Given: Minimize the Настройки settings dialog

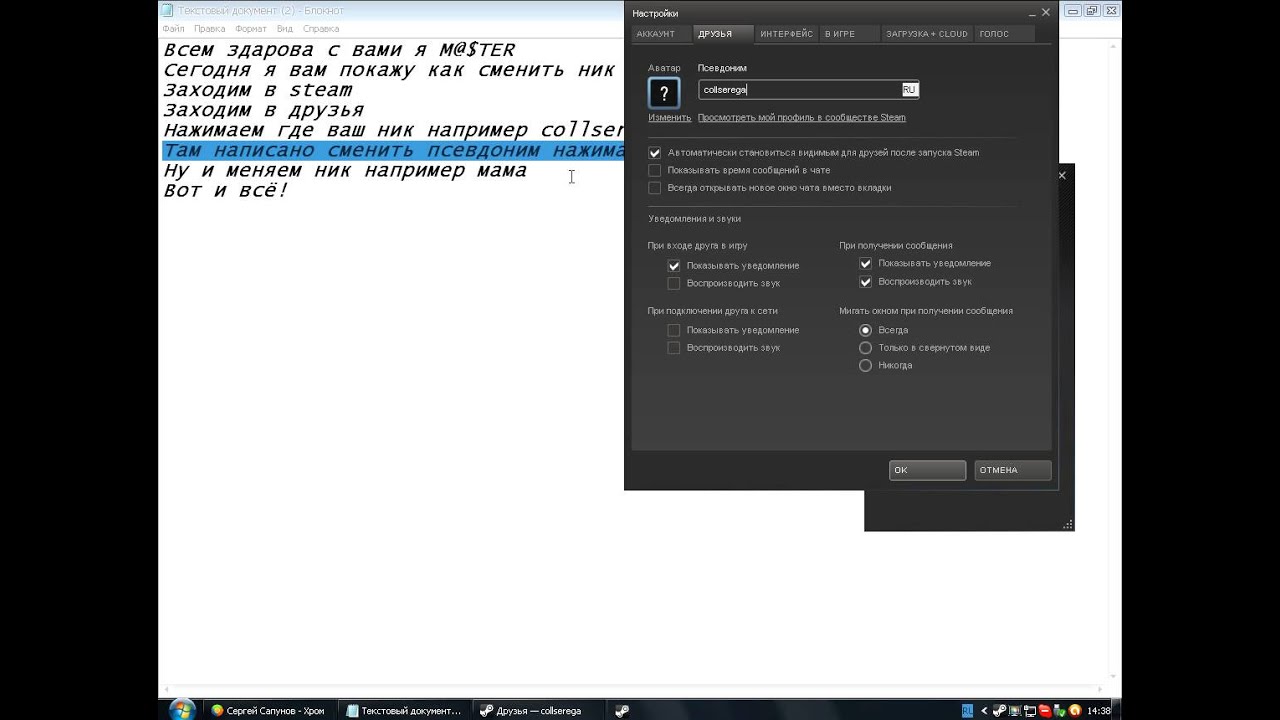Looking at the screenshot, I should [1033, 13].
